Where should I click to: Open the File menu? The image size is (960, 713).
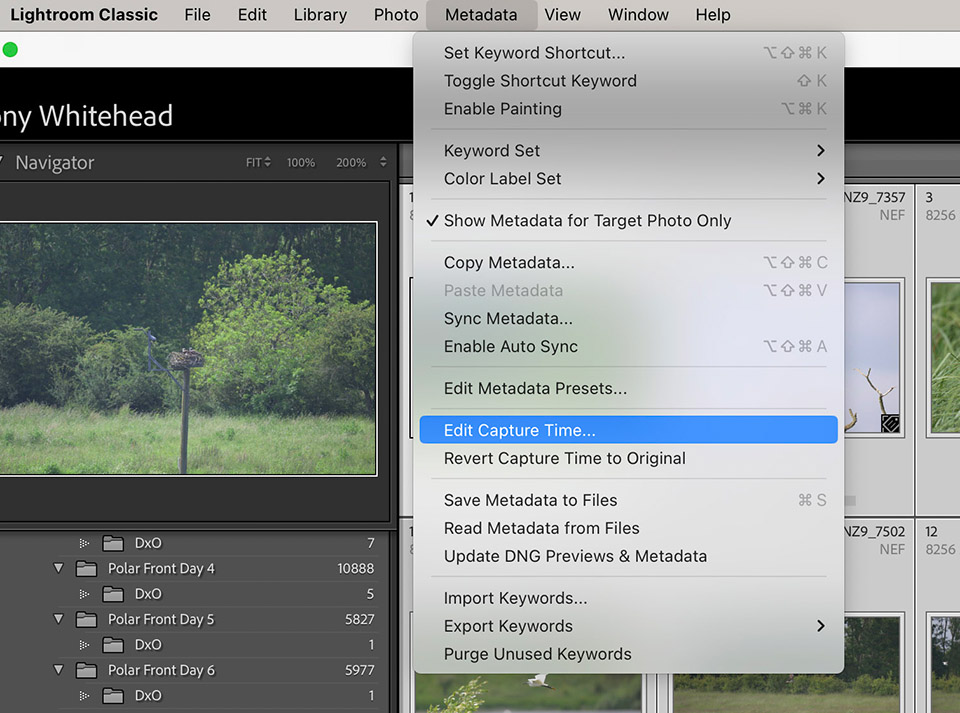(x=197, y=15)
